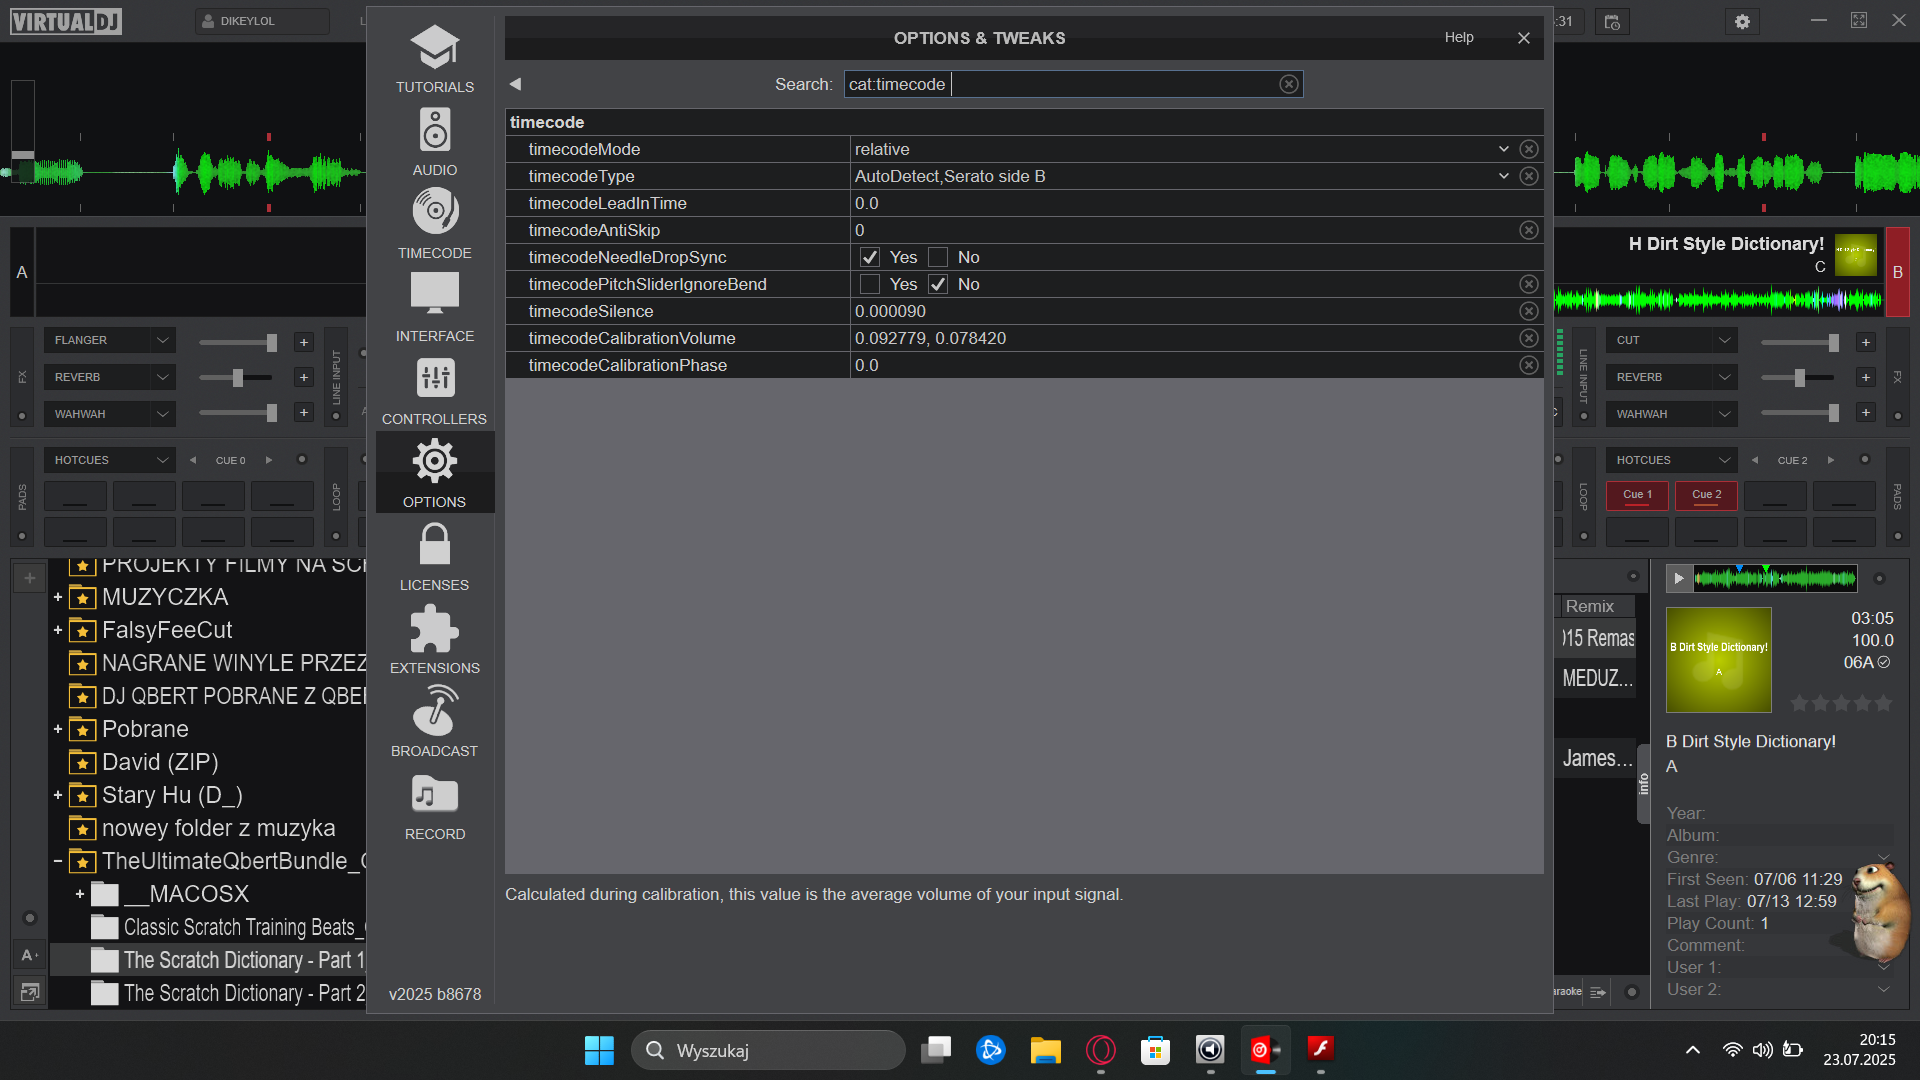Expand the timecodeType dropdown arrow

click(x=1503, y=176)
